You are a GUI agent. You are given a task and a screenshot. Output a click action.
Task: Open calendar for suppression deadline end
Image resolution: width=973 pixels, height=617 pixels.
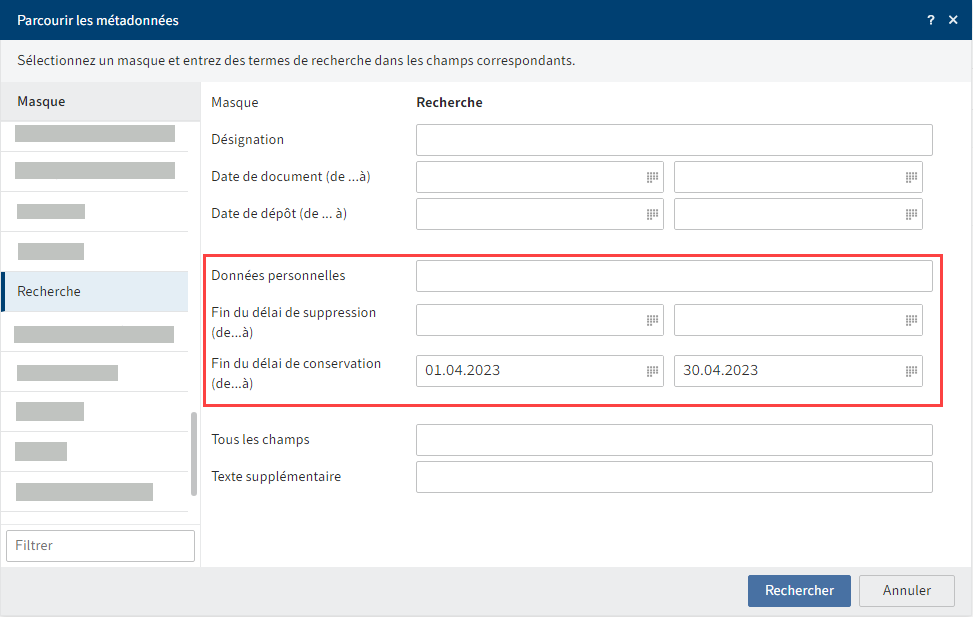(x=911, y=320)
